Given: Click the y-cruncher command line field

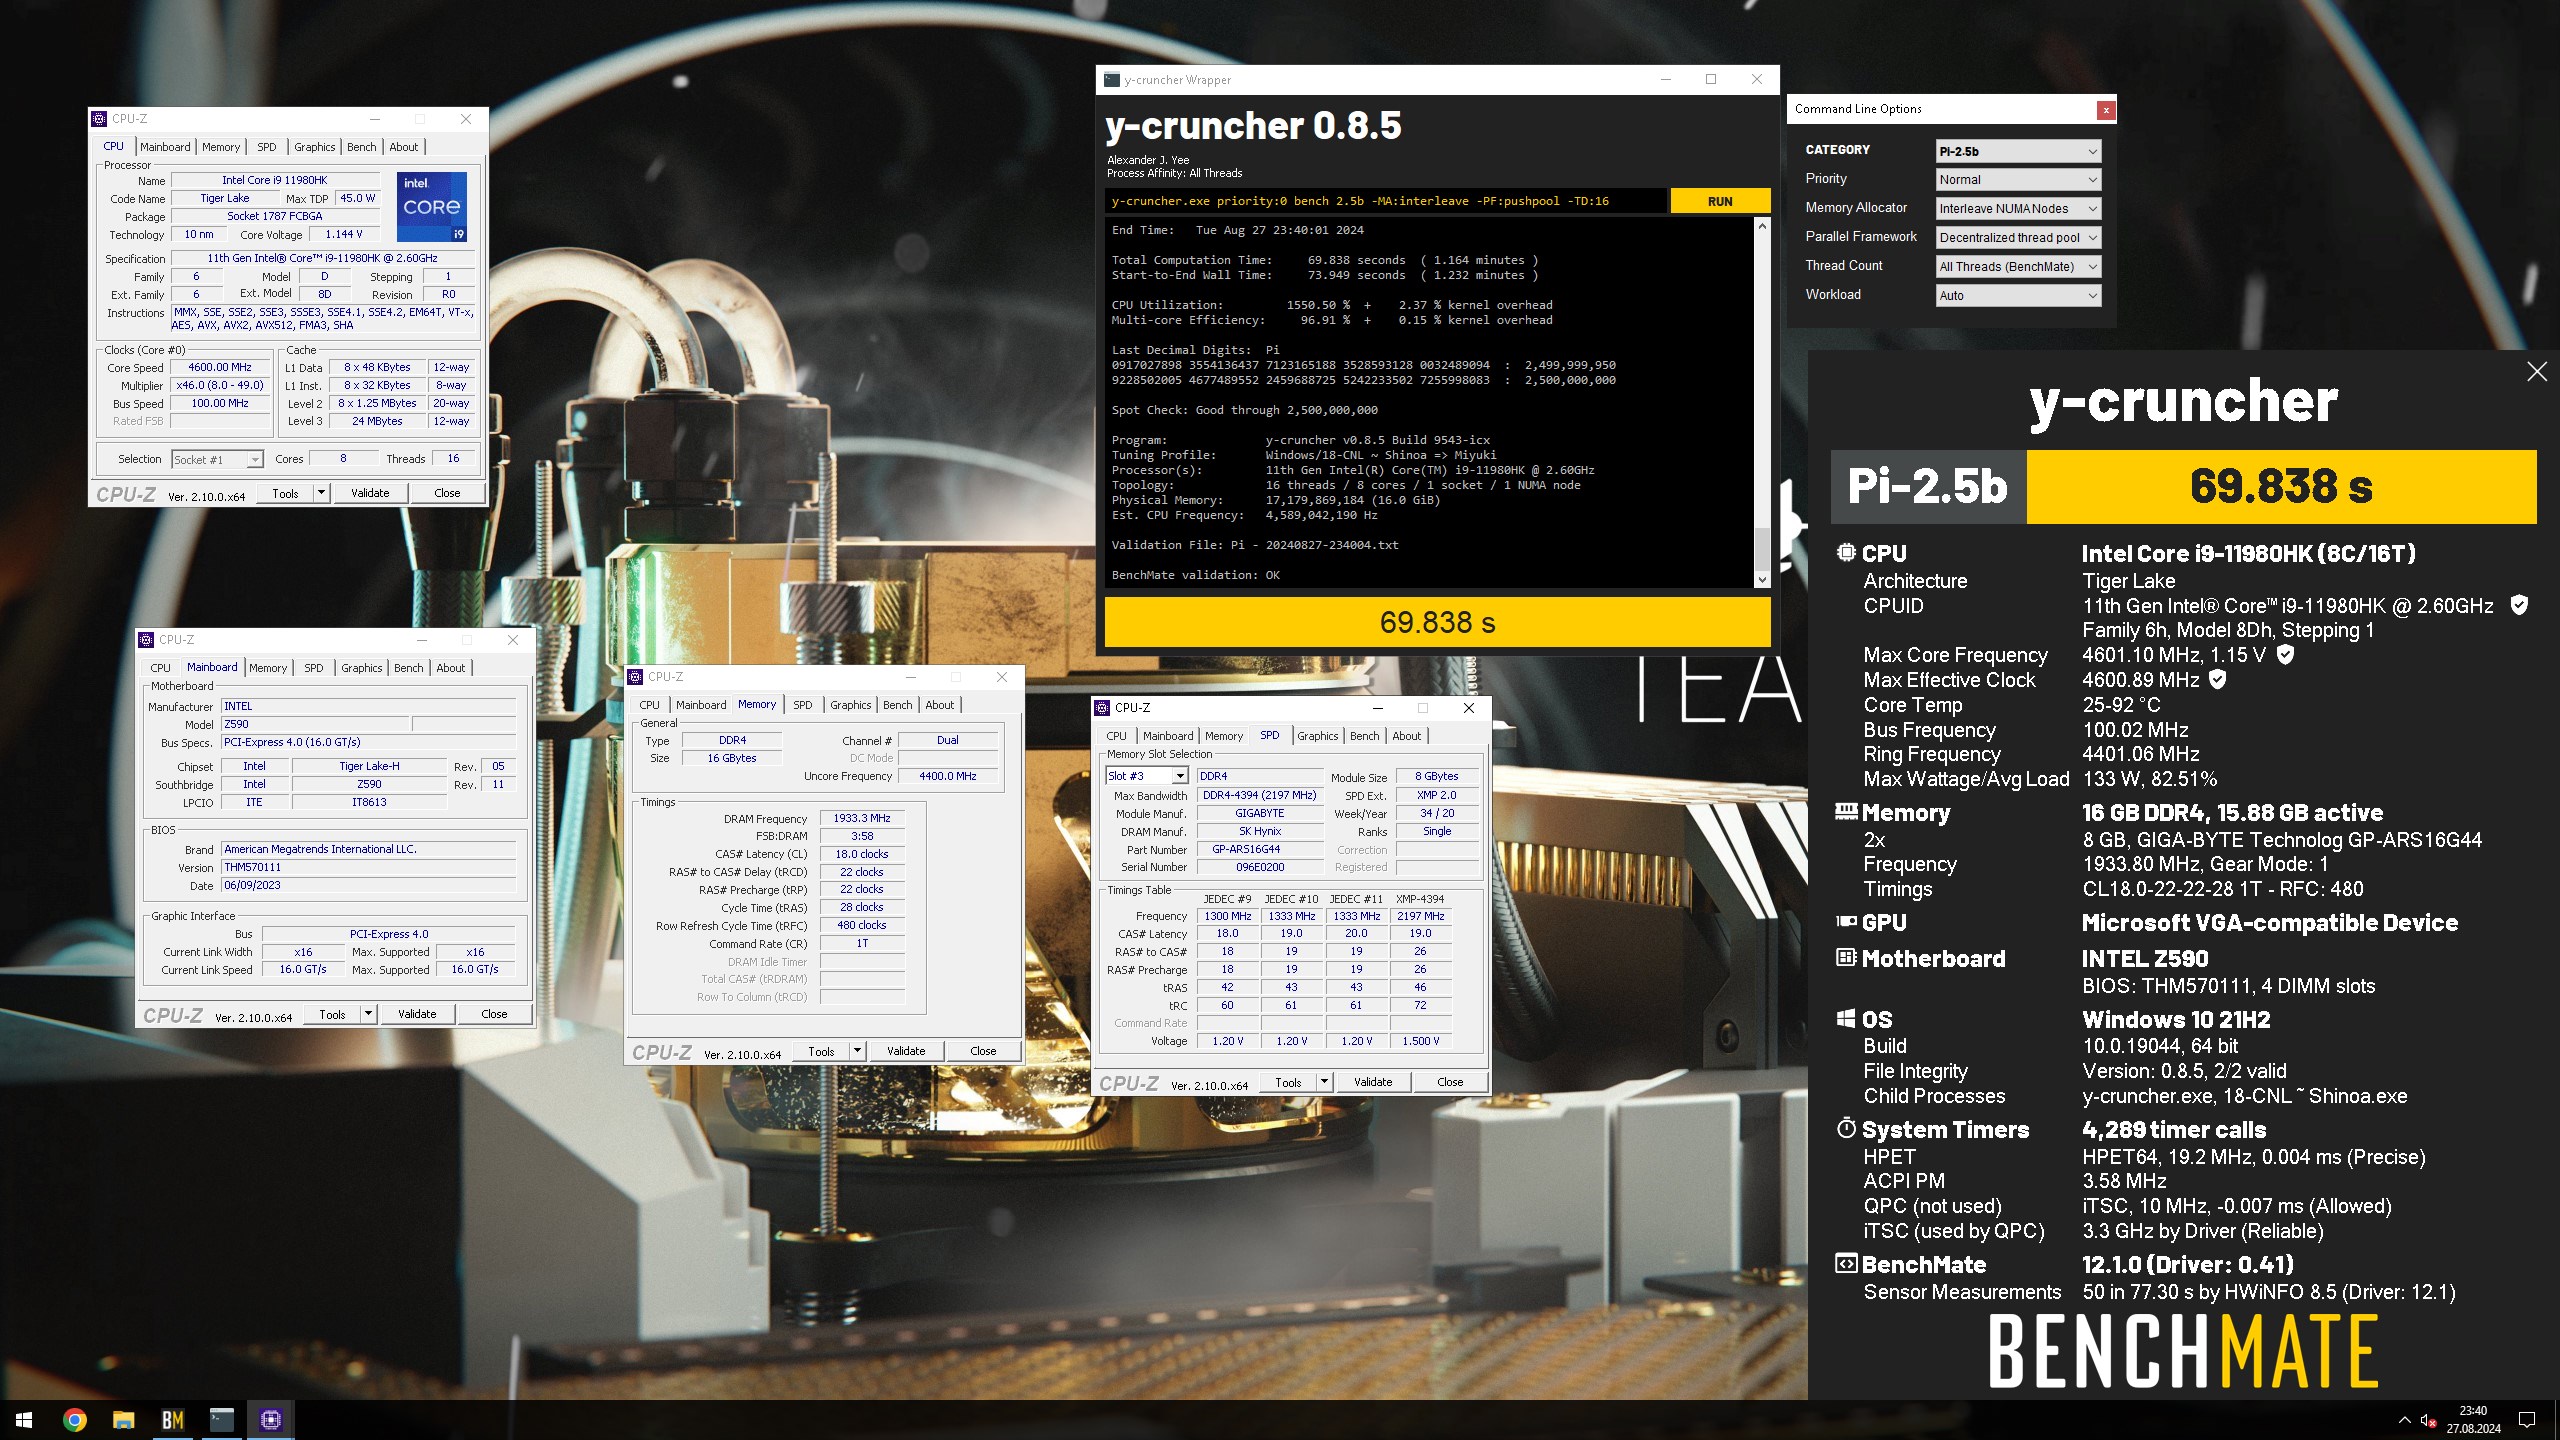Looking at the screenshot, I should tap(1385, 201).
